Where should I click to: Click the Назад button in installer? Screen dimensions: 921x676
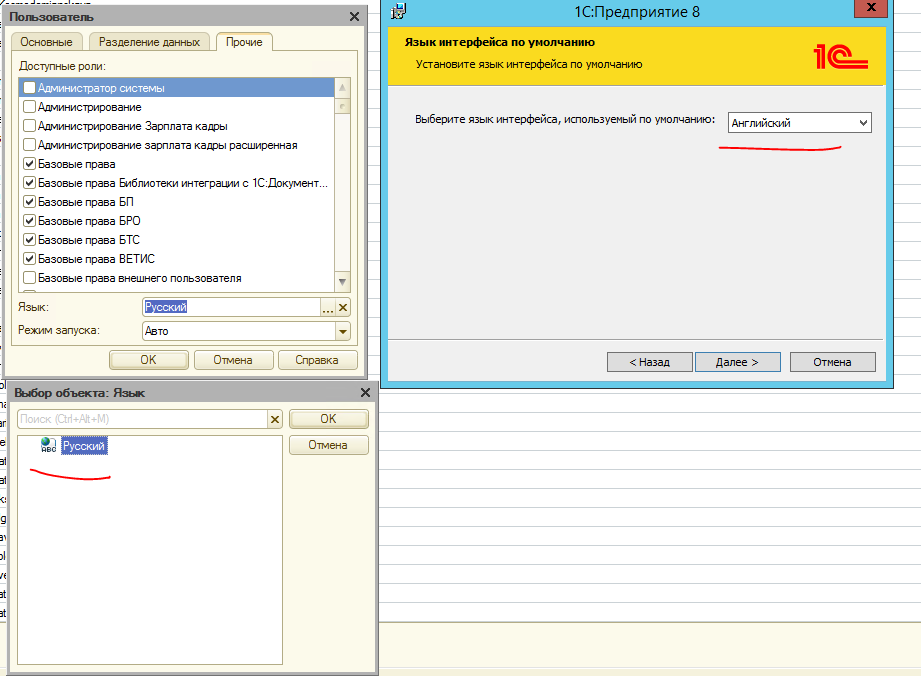tap(650, 362)
